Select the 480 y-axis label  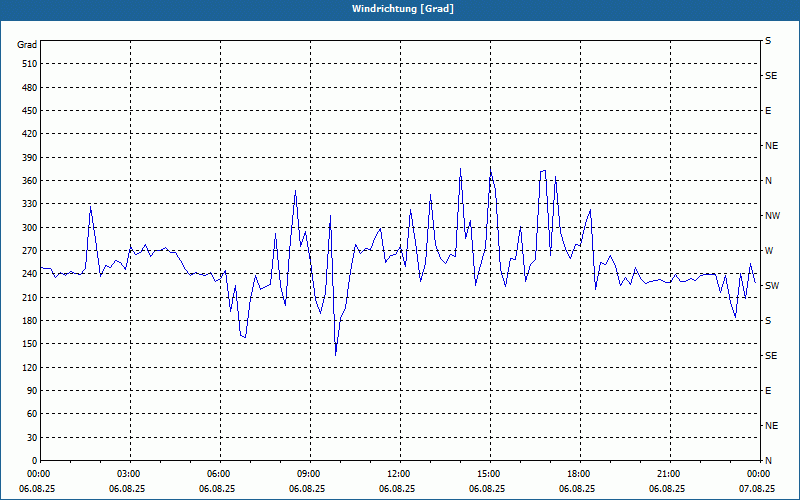click(x=30, y=87)
